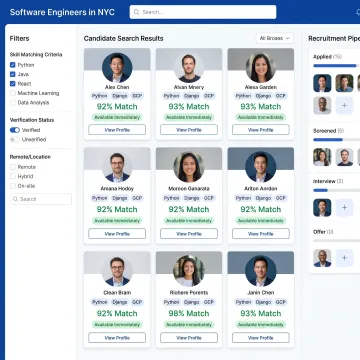Screen dimensions: 360x360
Task: Check the Data Analysis skill filter
Action: (x=13, y=103)
